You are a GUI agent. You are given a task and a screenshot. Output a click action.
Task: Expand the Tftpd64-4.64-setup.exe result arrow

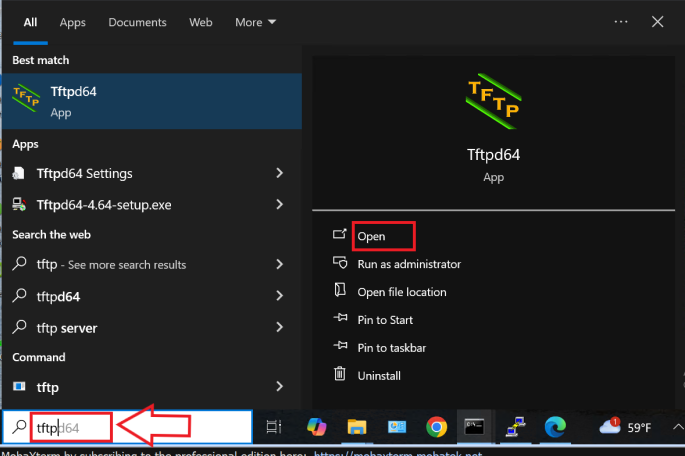279,205
